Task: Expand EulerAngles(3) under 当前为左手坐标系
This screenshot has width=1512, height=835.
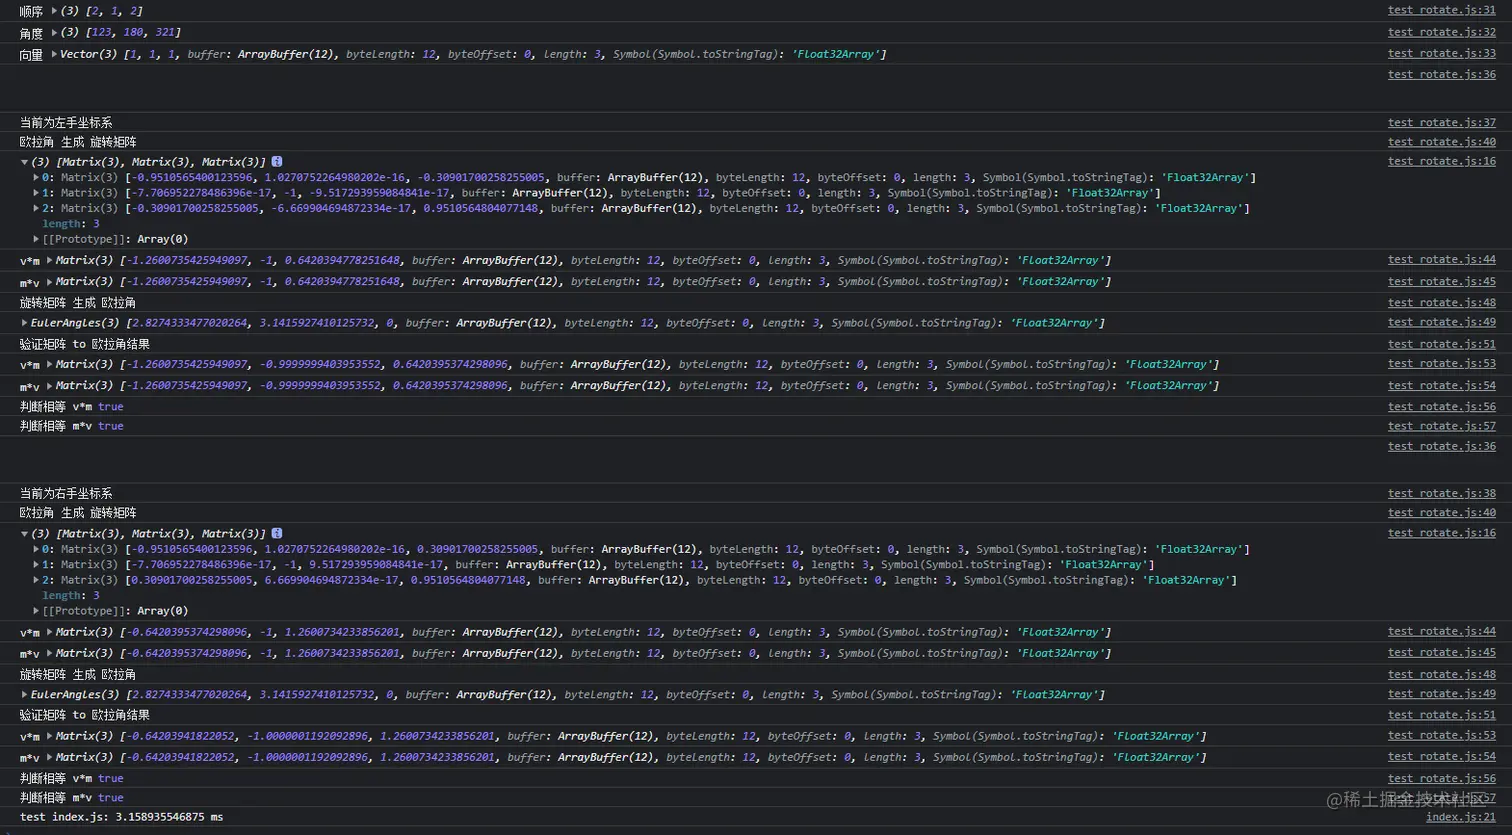Action: (x=25, y=323)
